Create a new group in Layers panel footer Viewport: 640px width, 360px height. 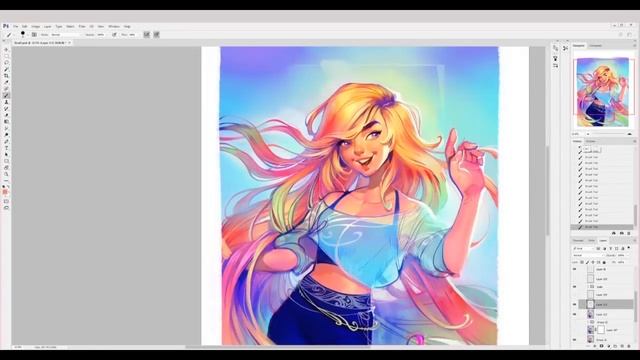point(615,346)
